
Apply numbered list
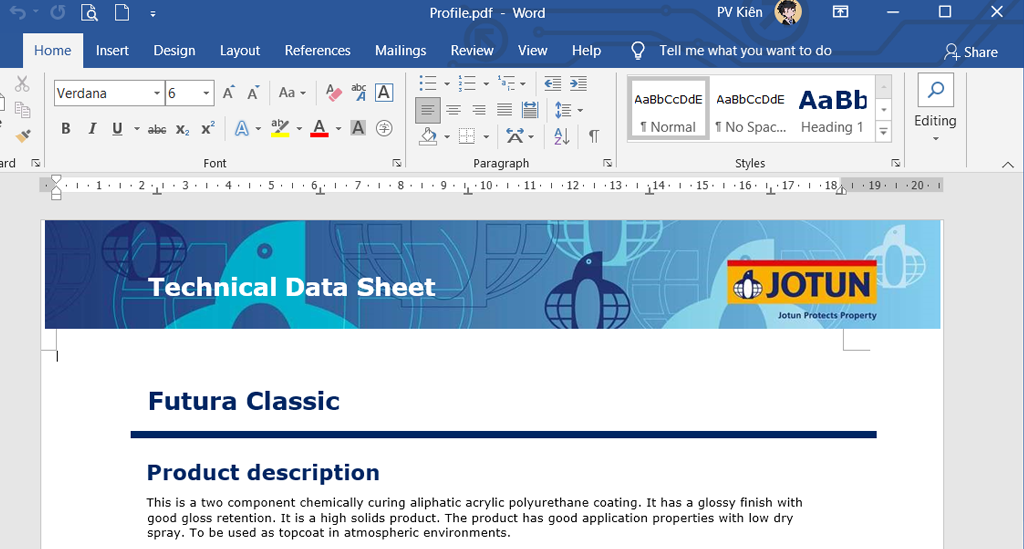[x=467, y=83]
